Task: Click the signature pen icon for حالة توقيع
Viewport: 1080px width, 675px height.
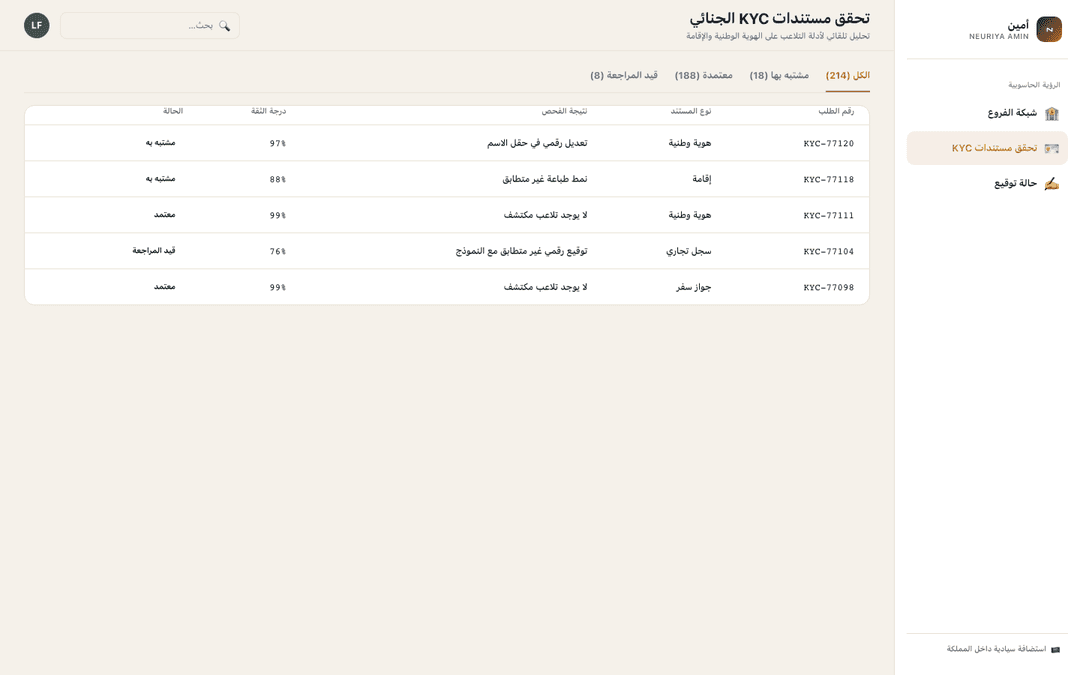Action: coord(1051,183)
